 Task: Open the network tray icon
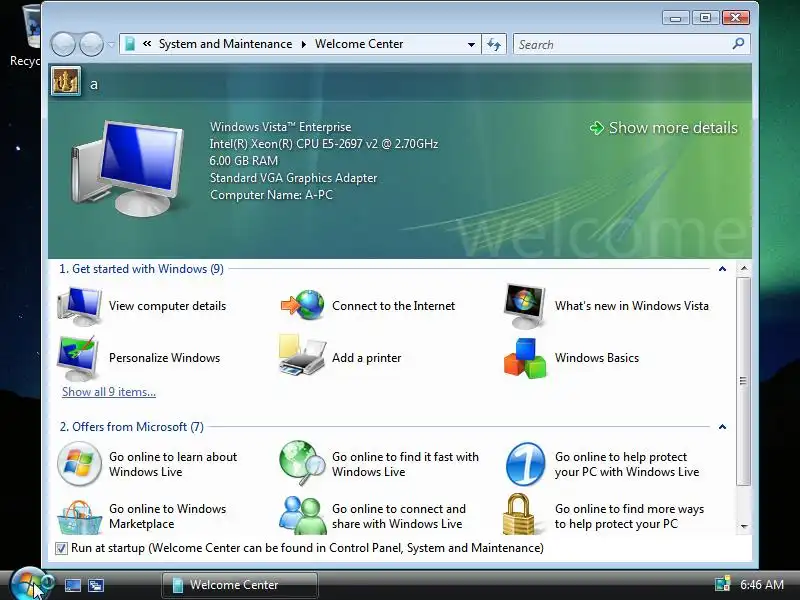pyautogui.click(x=722, y=584)
